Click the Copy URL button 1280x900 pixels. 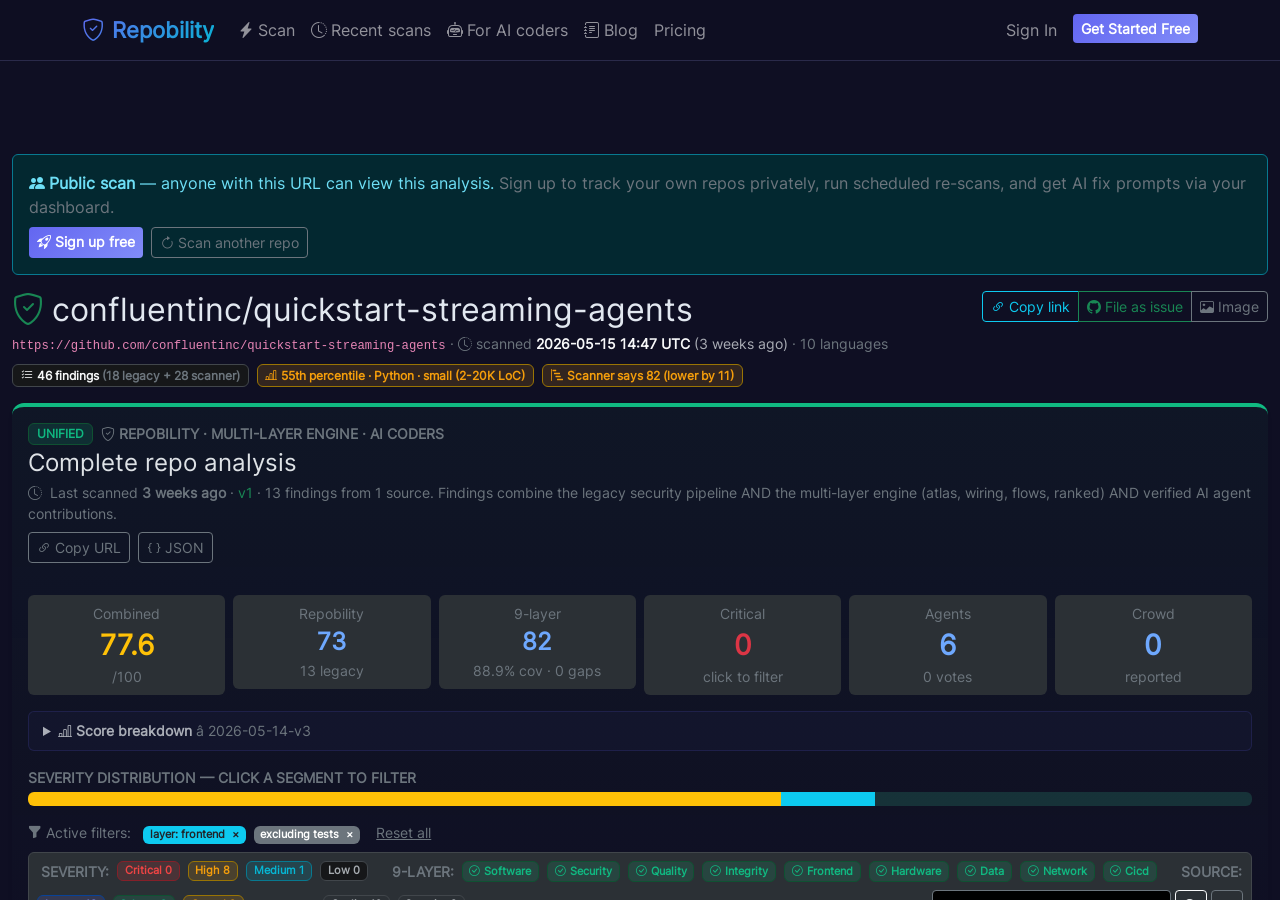[x=79, y=548]
